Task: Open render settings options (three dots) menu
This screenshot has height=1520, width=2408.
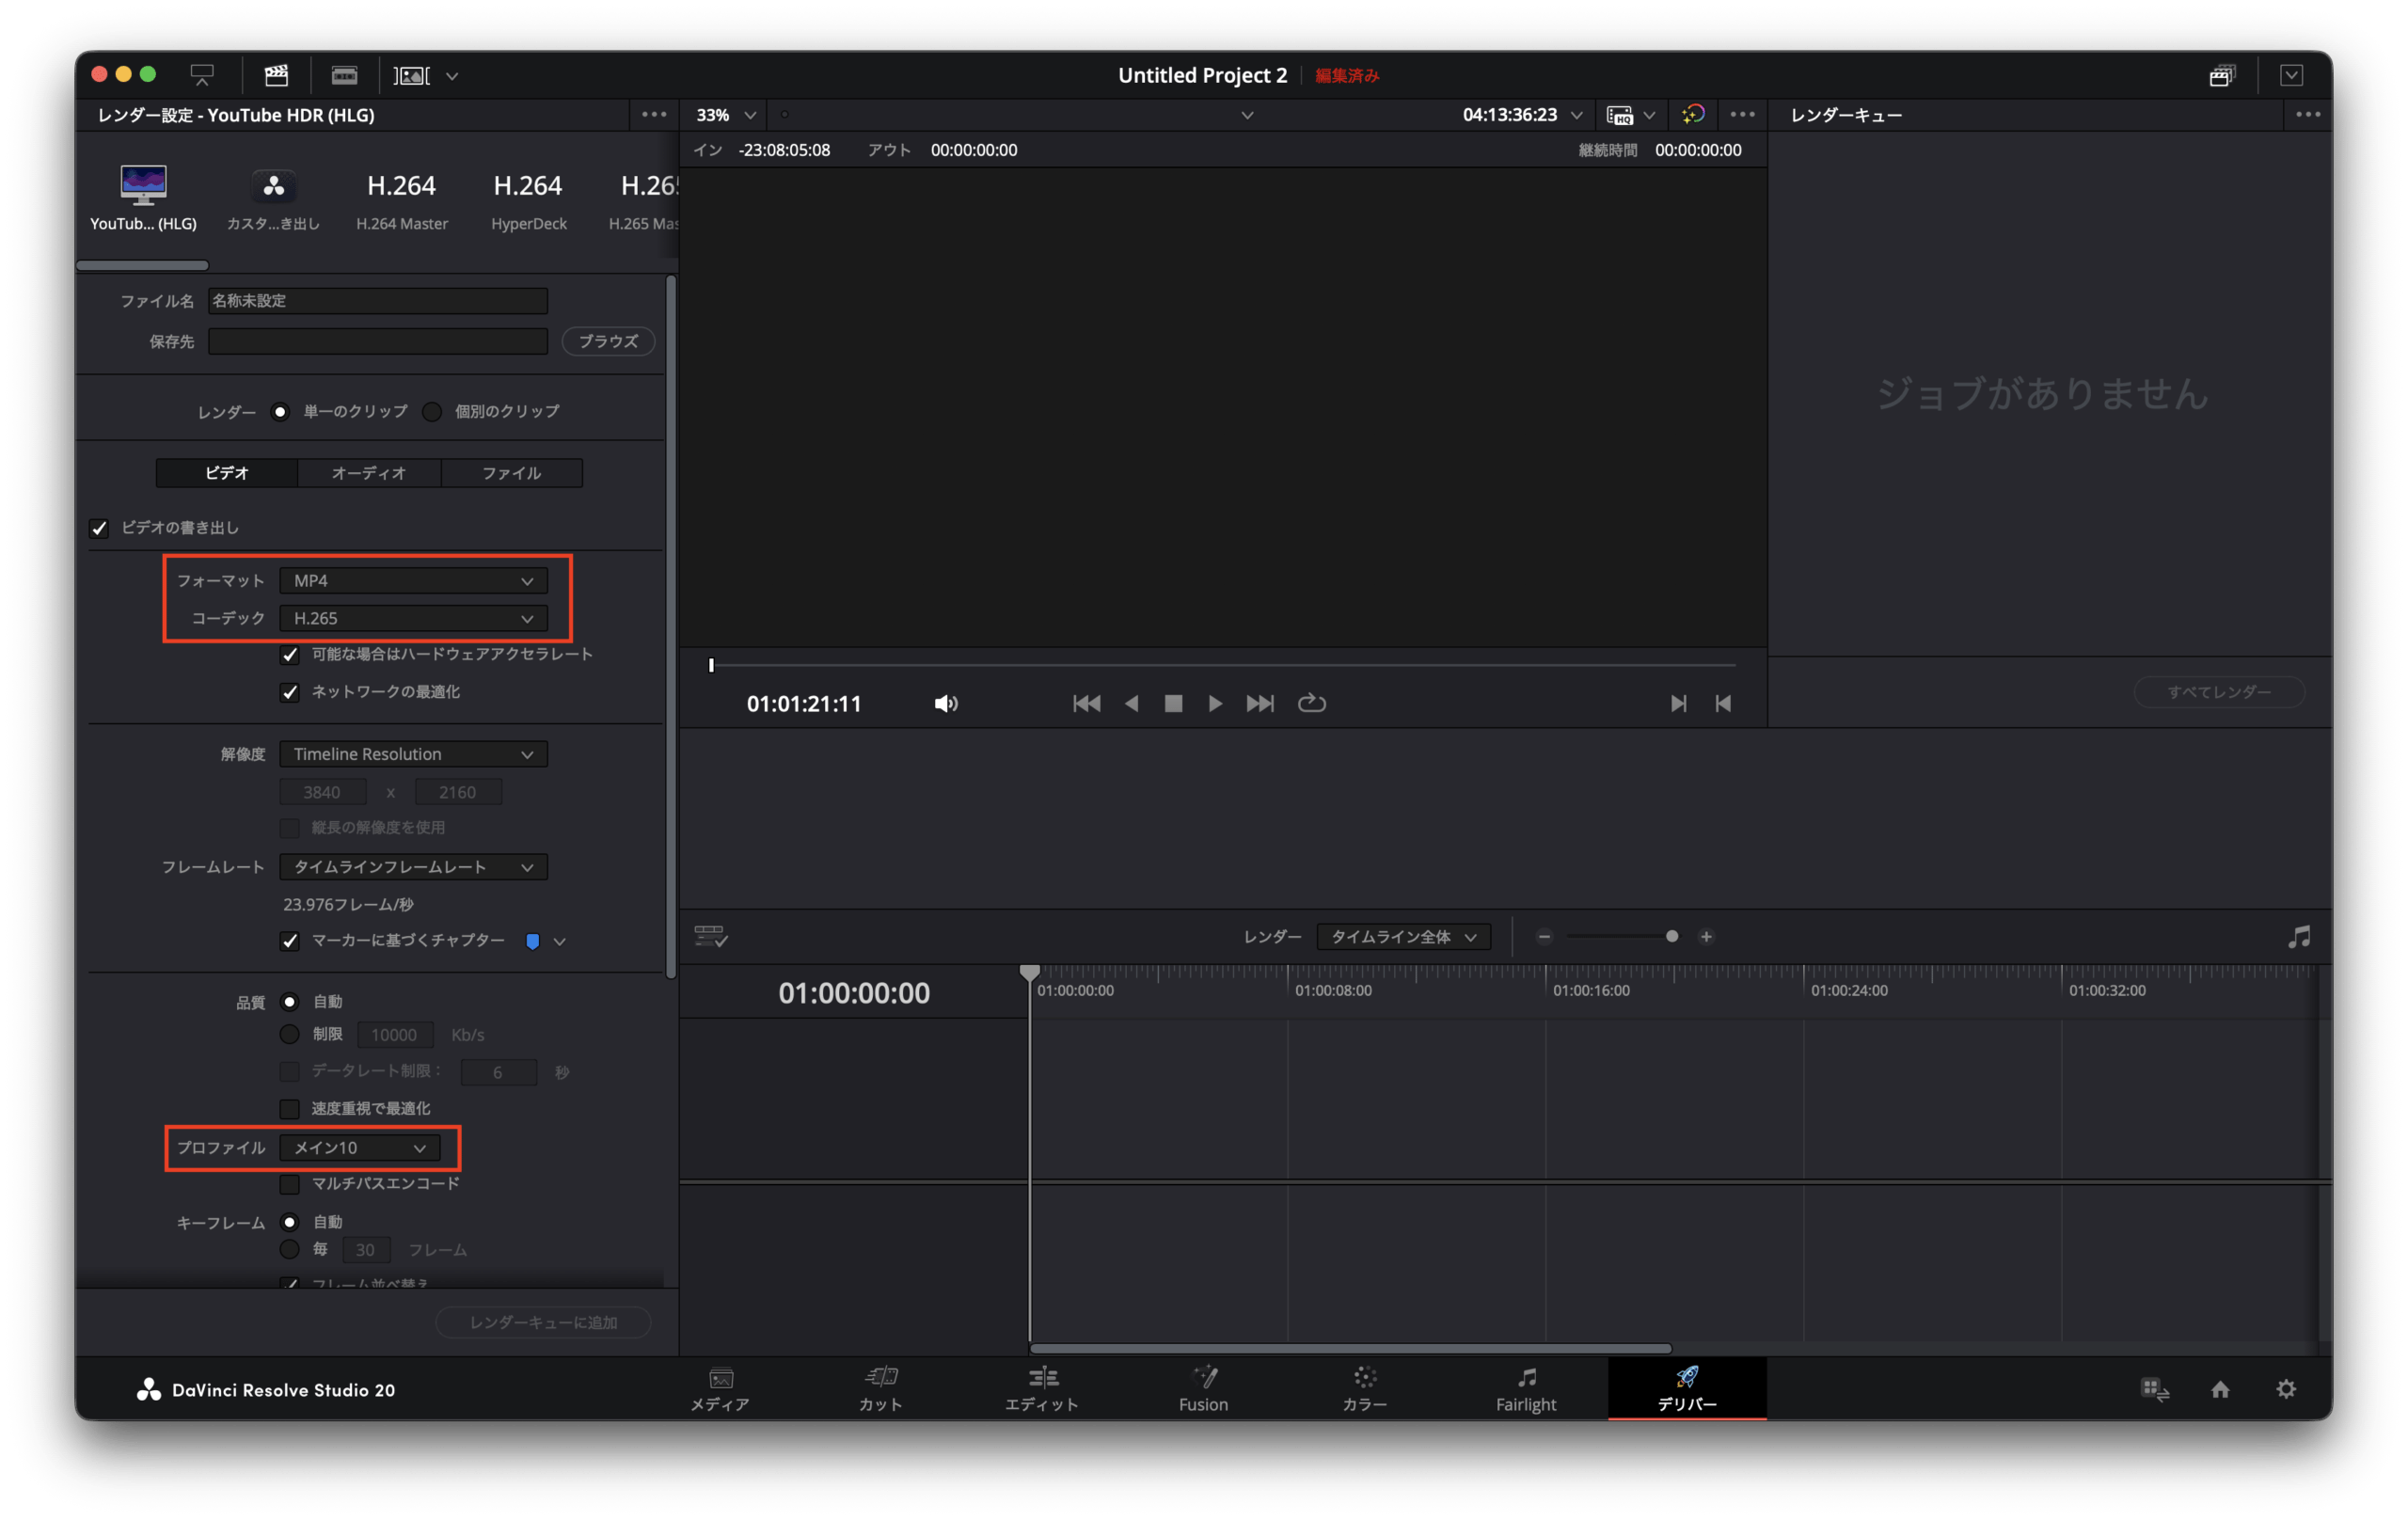Action: tap(654, 115)
